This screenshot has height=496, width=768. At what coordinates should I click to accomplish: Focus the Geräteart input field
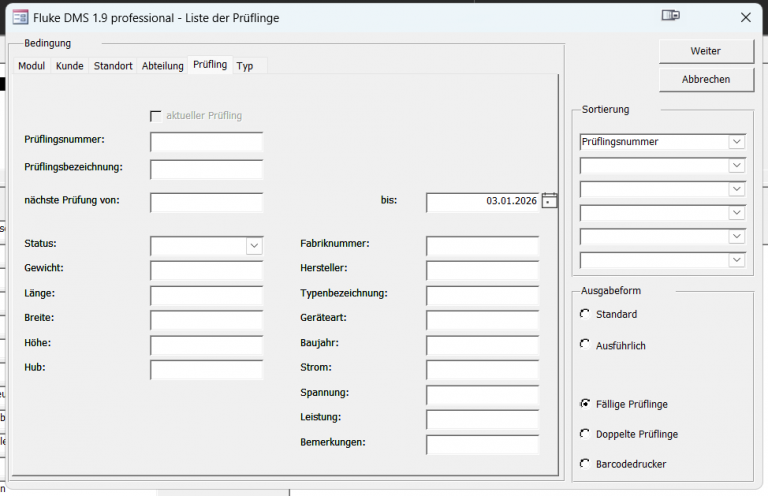[x=482, y=320]
